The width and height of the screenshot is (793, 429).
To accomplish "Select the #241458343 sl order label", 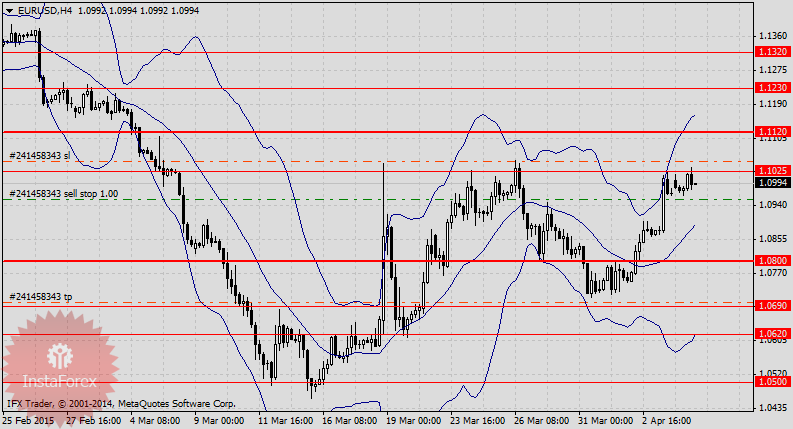I will pyautogui.click(x=40, y=156).
